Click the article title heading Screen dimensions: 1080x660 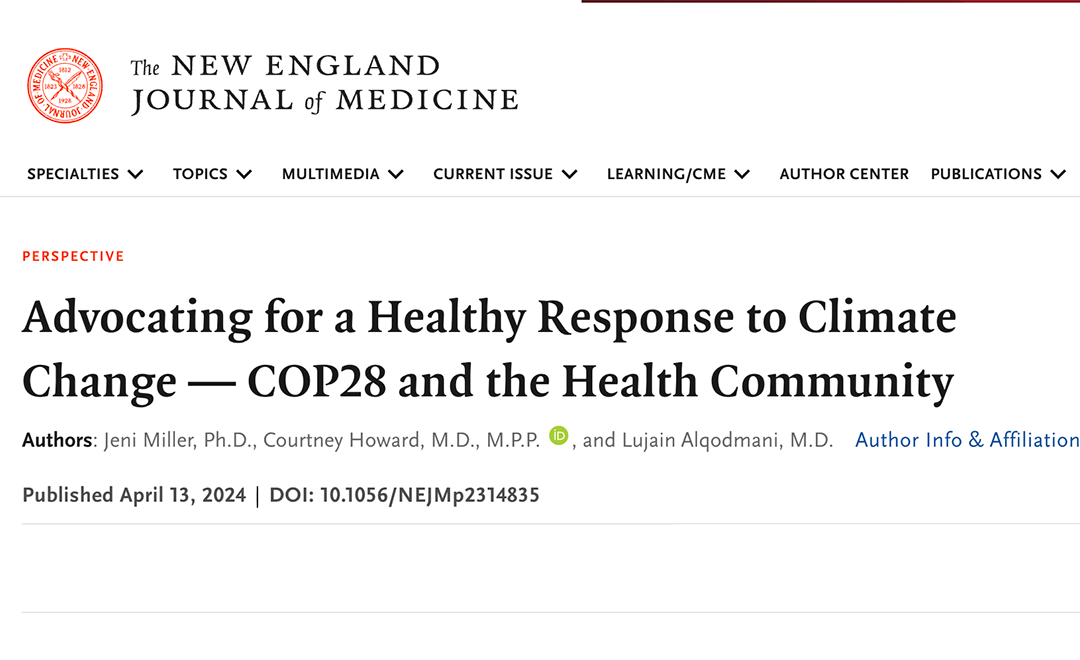[489, 348]
